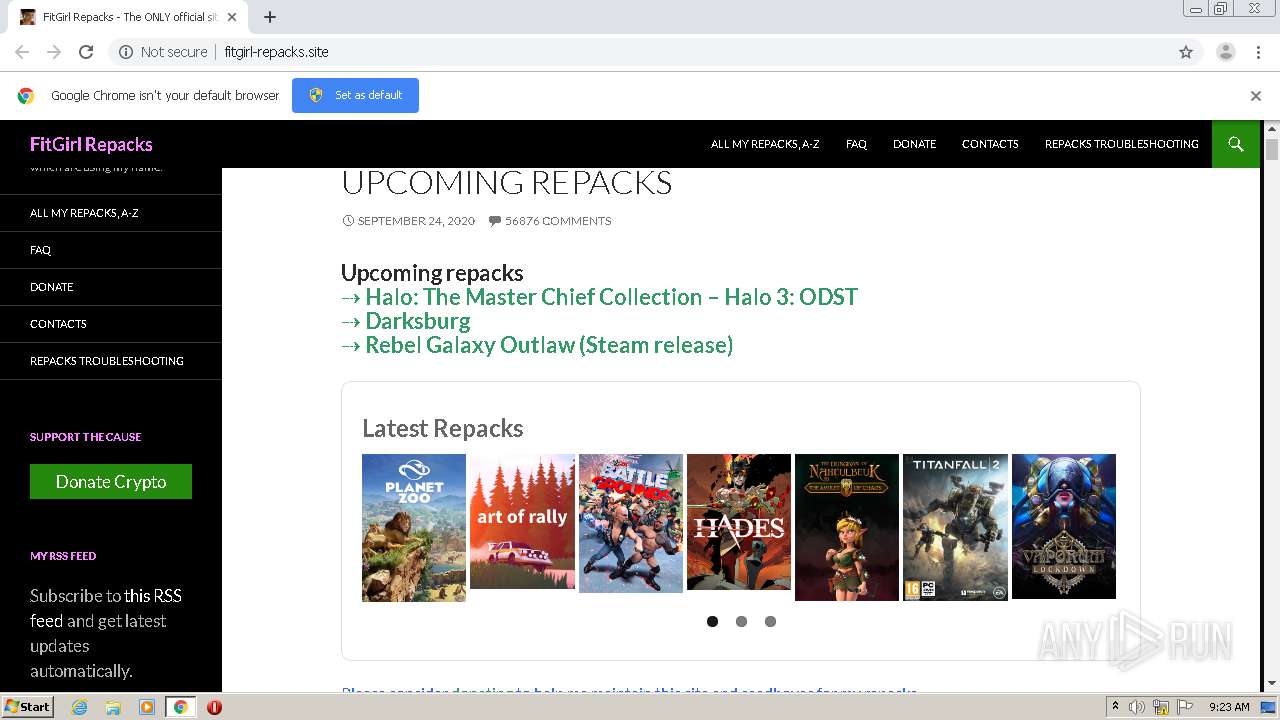The width and height of the screenshot is (1280, 720).
Task: Open the Windows Start button
Action: (x=27, y=707)
